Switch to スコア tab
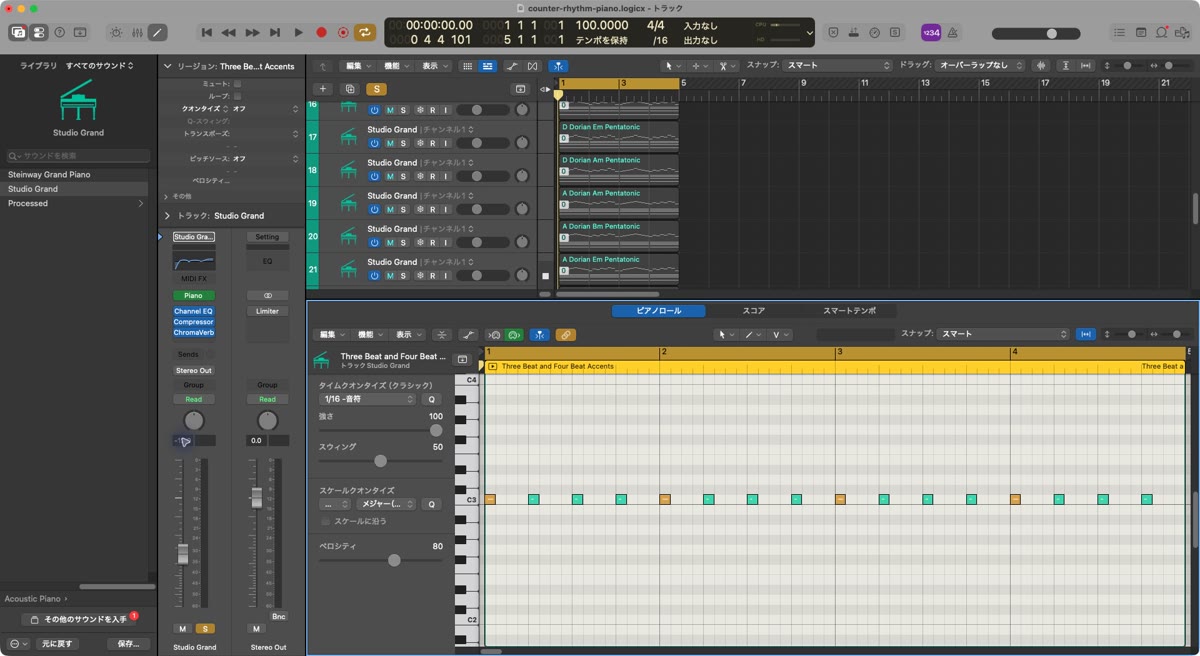The image size is (1200, 656). [754, 311]
